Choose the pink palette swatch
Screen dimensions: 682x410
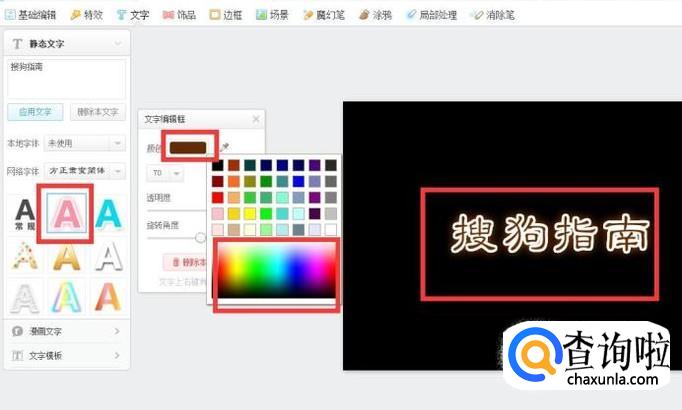point(217,213)
